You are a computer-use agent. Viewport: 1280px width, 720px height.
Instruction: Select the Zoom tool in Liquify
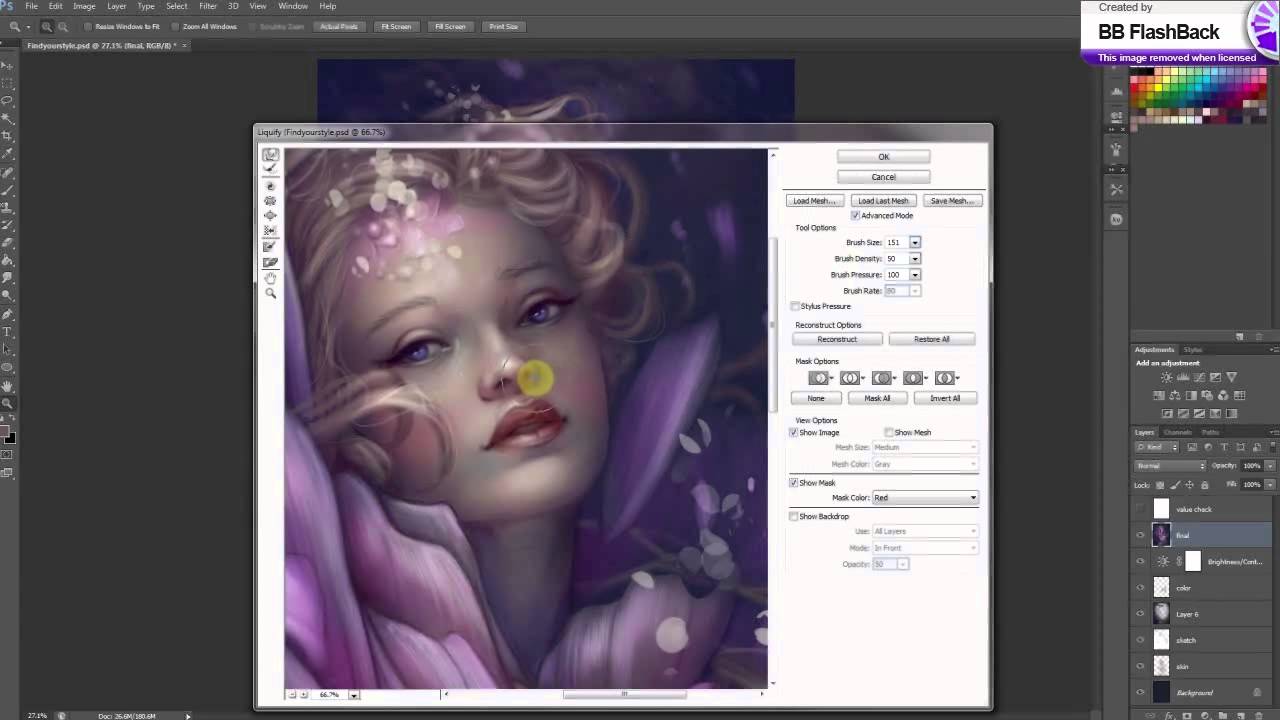click(270, 293)
